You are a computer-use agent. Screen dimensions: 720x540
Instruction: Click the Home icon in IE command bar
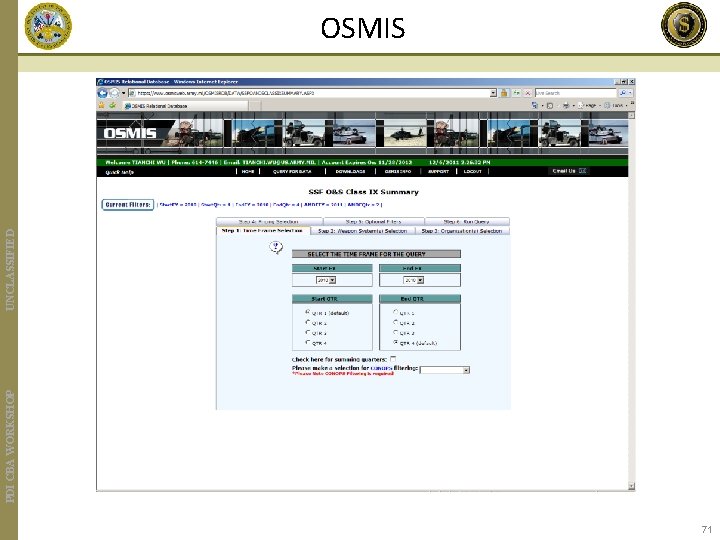(x=535, y=106)
